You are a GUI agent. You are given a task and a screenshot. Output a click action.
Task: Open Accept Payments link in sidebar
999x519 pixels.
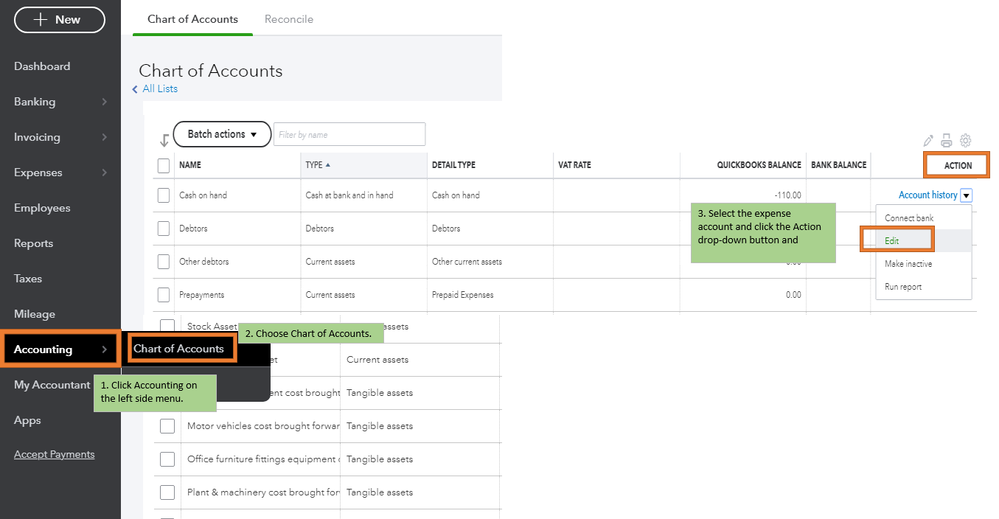[x=54, y=455]
